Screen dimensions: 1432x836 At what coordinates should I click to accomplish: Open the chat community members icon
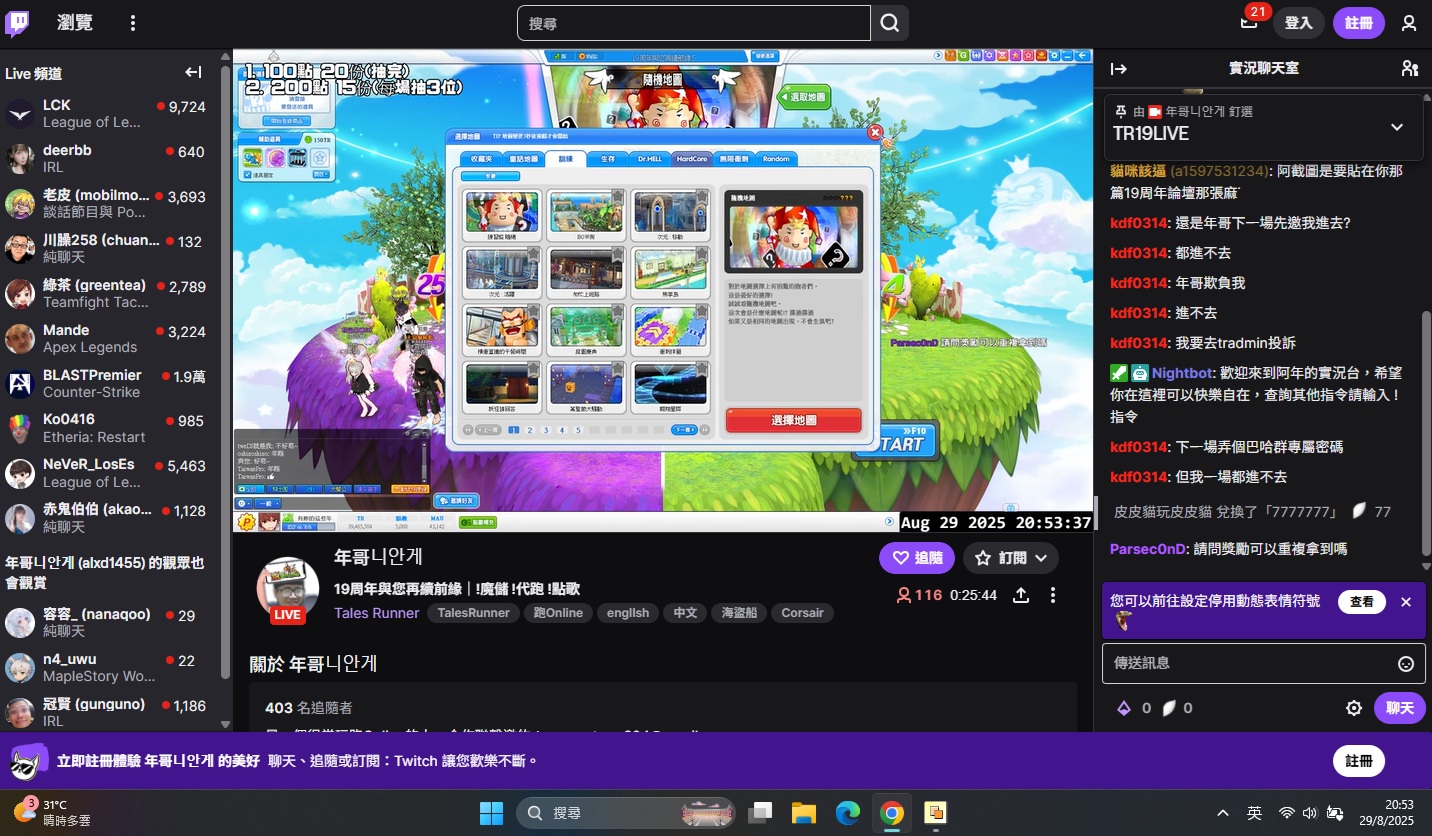1409,68
